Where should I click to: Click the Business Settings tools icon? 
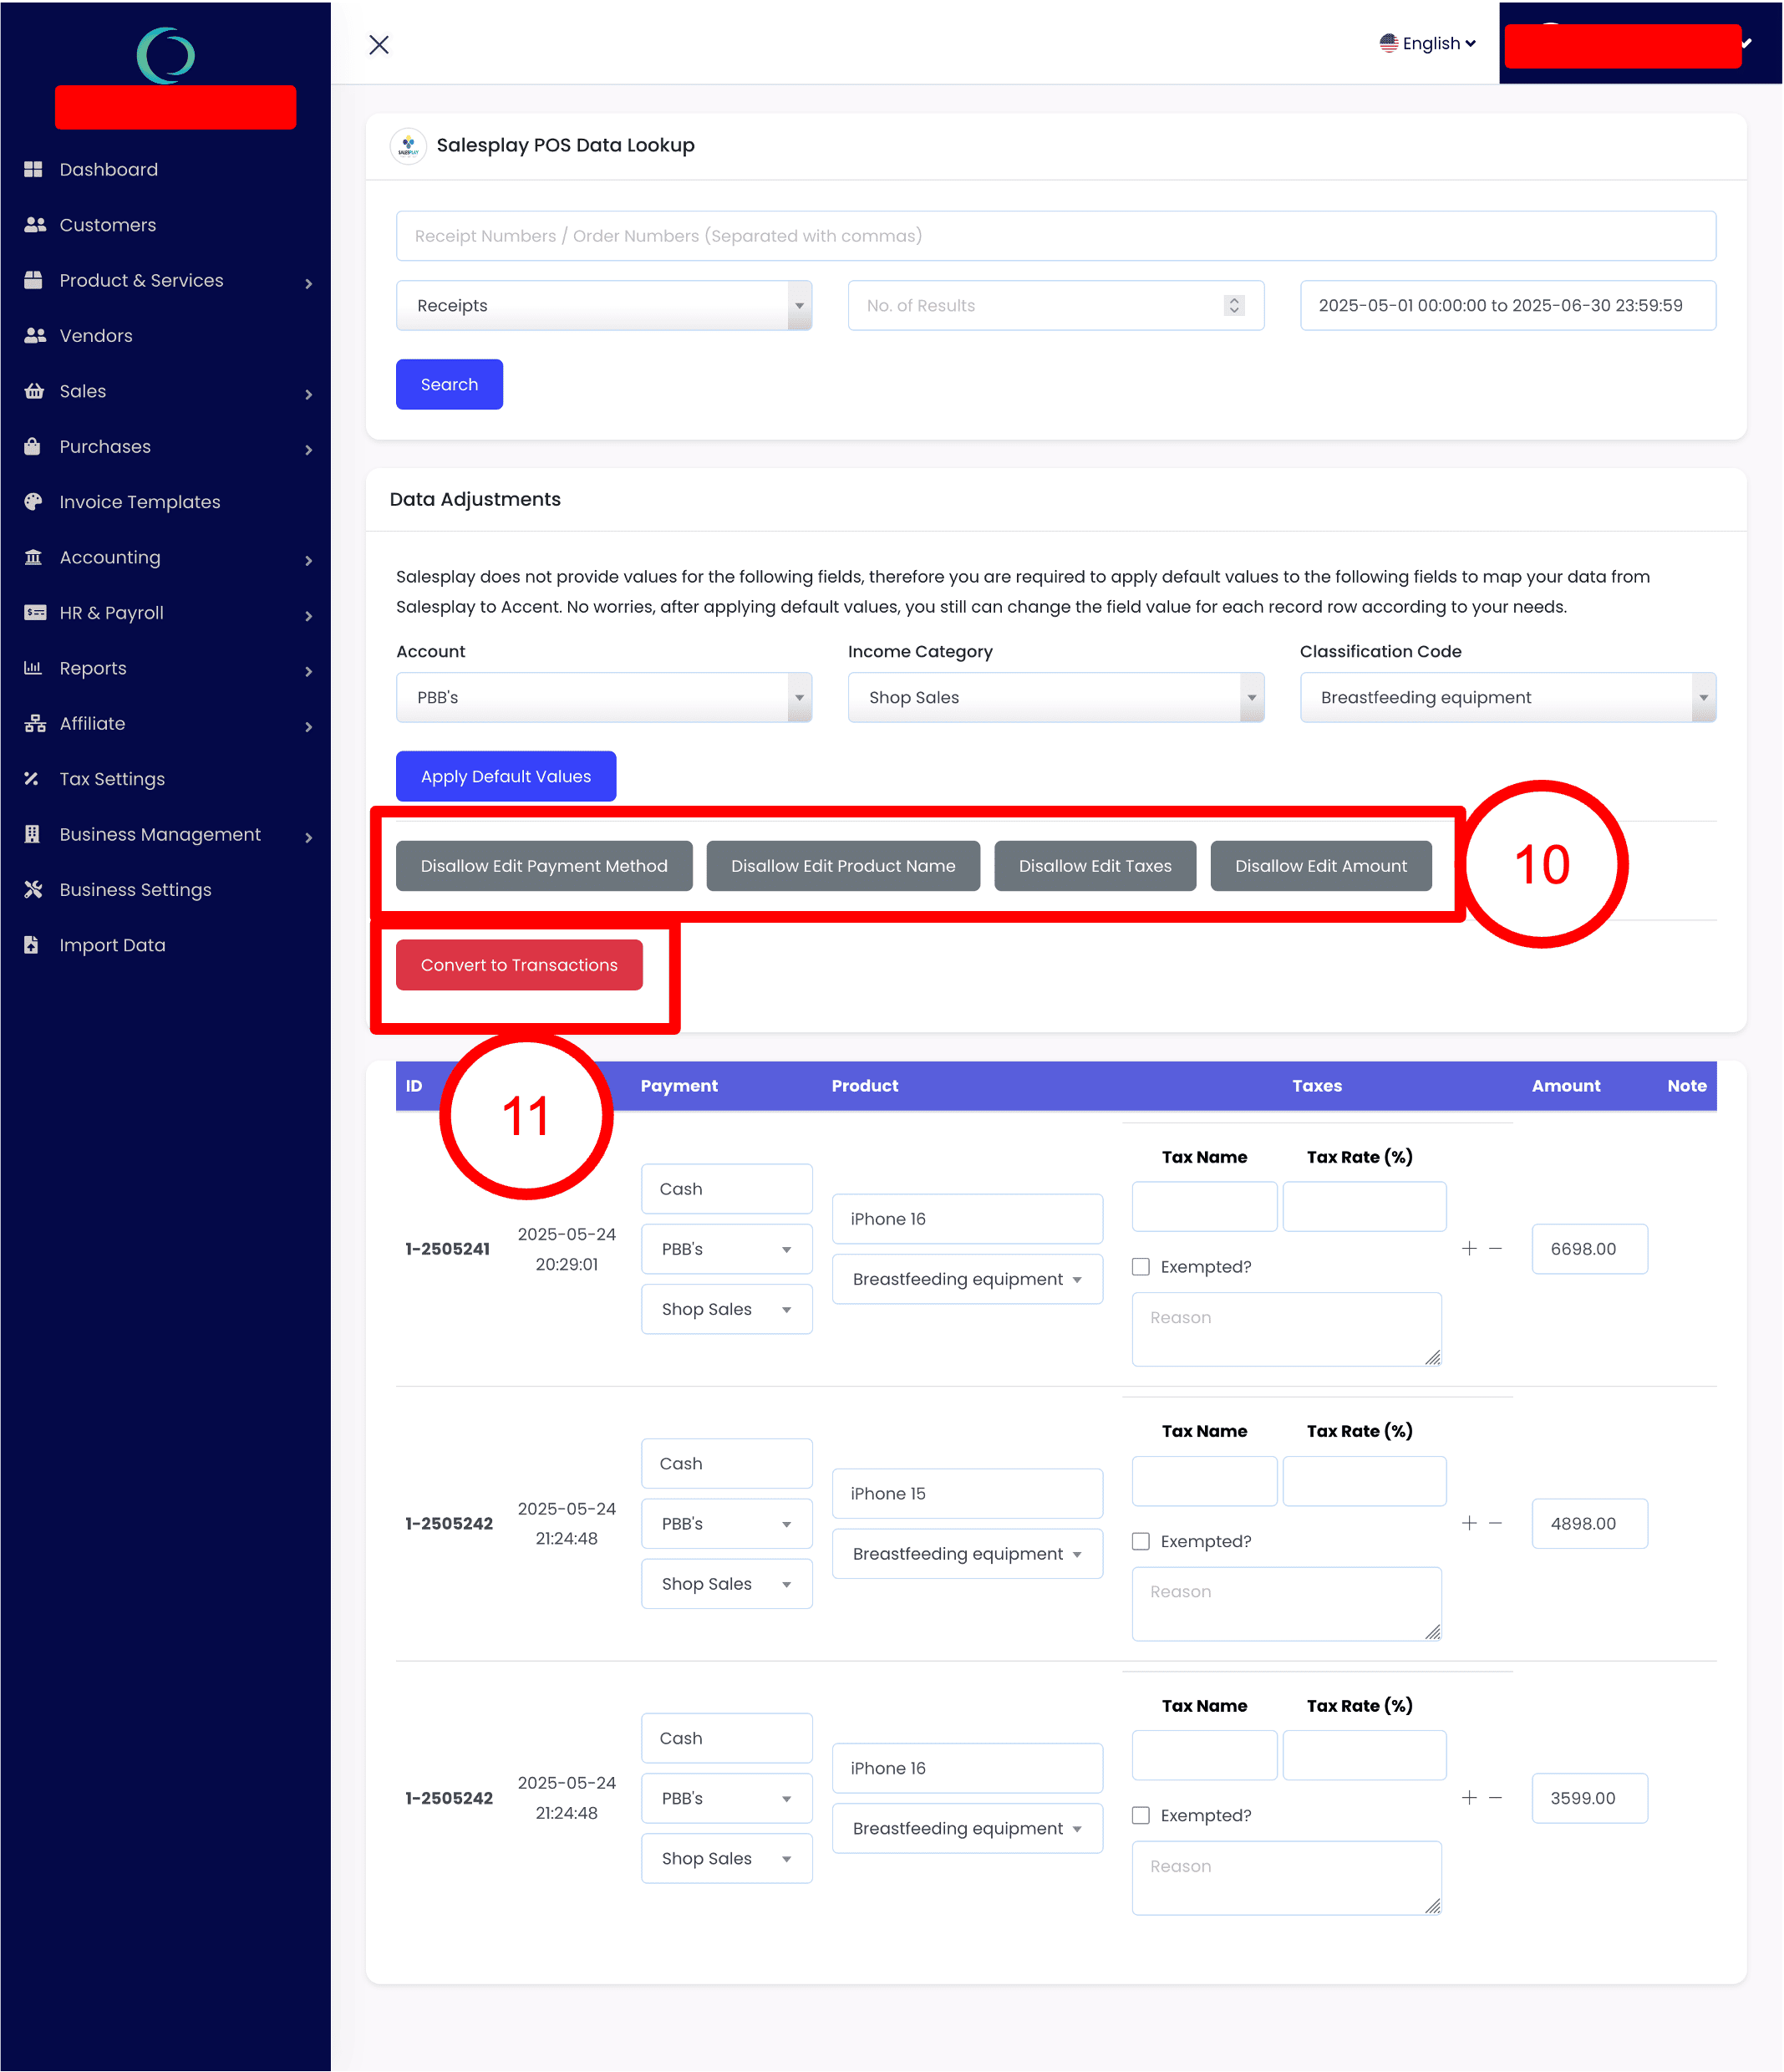pos(33,889)
